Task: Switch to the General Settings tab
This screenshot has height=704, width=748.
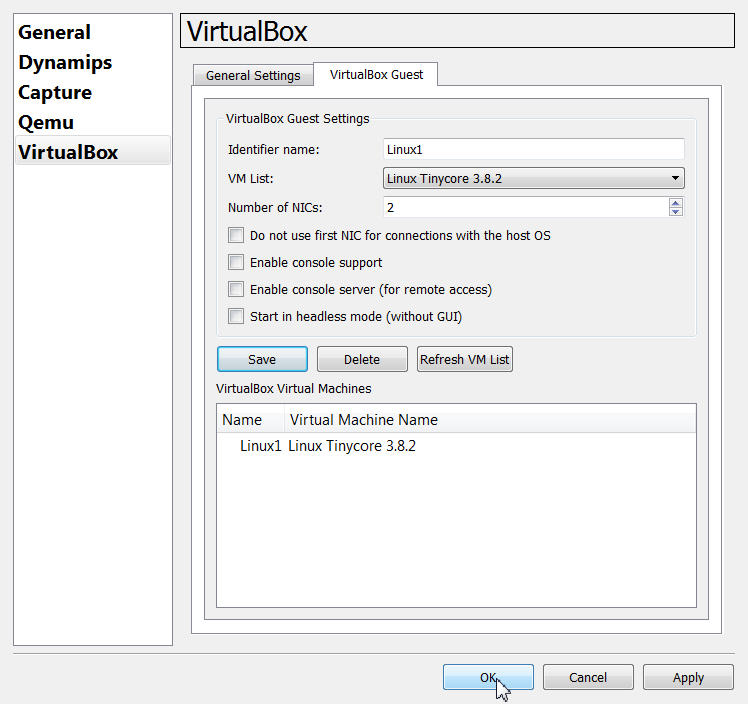Action: pyautogui.click(x=253, y=75)
